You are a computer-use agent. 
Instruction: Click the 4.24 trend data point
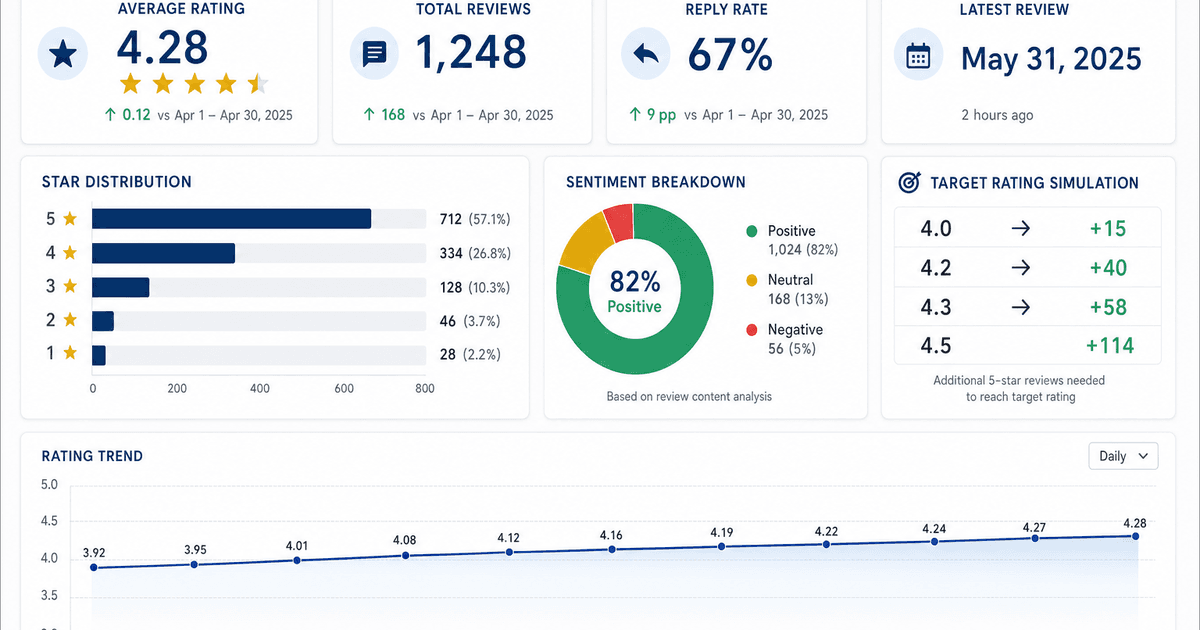(934, 542)
